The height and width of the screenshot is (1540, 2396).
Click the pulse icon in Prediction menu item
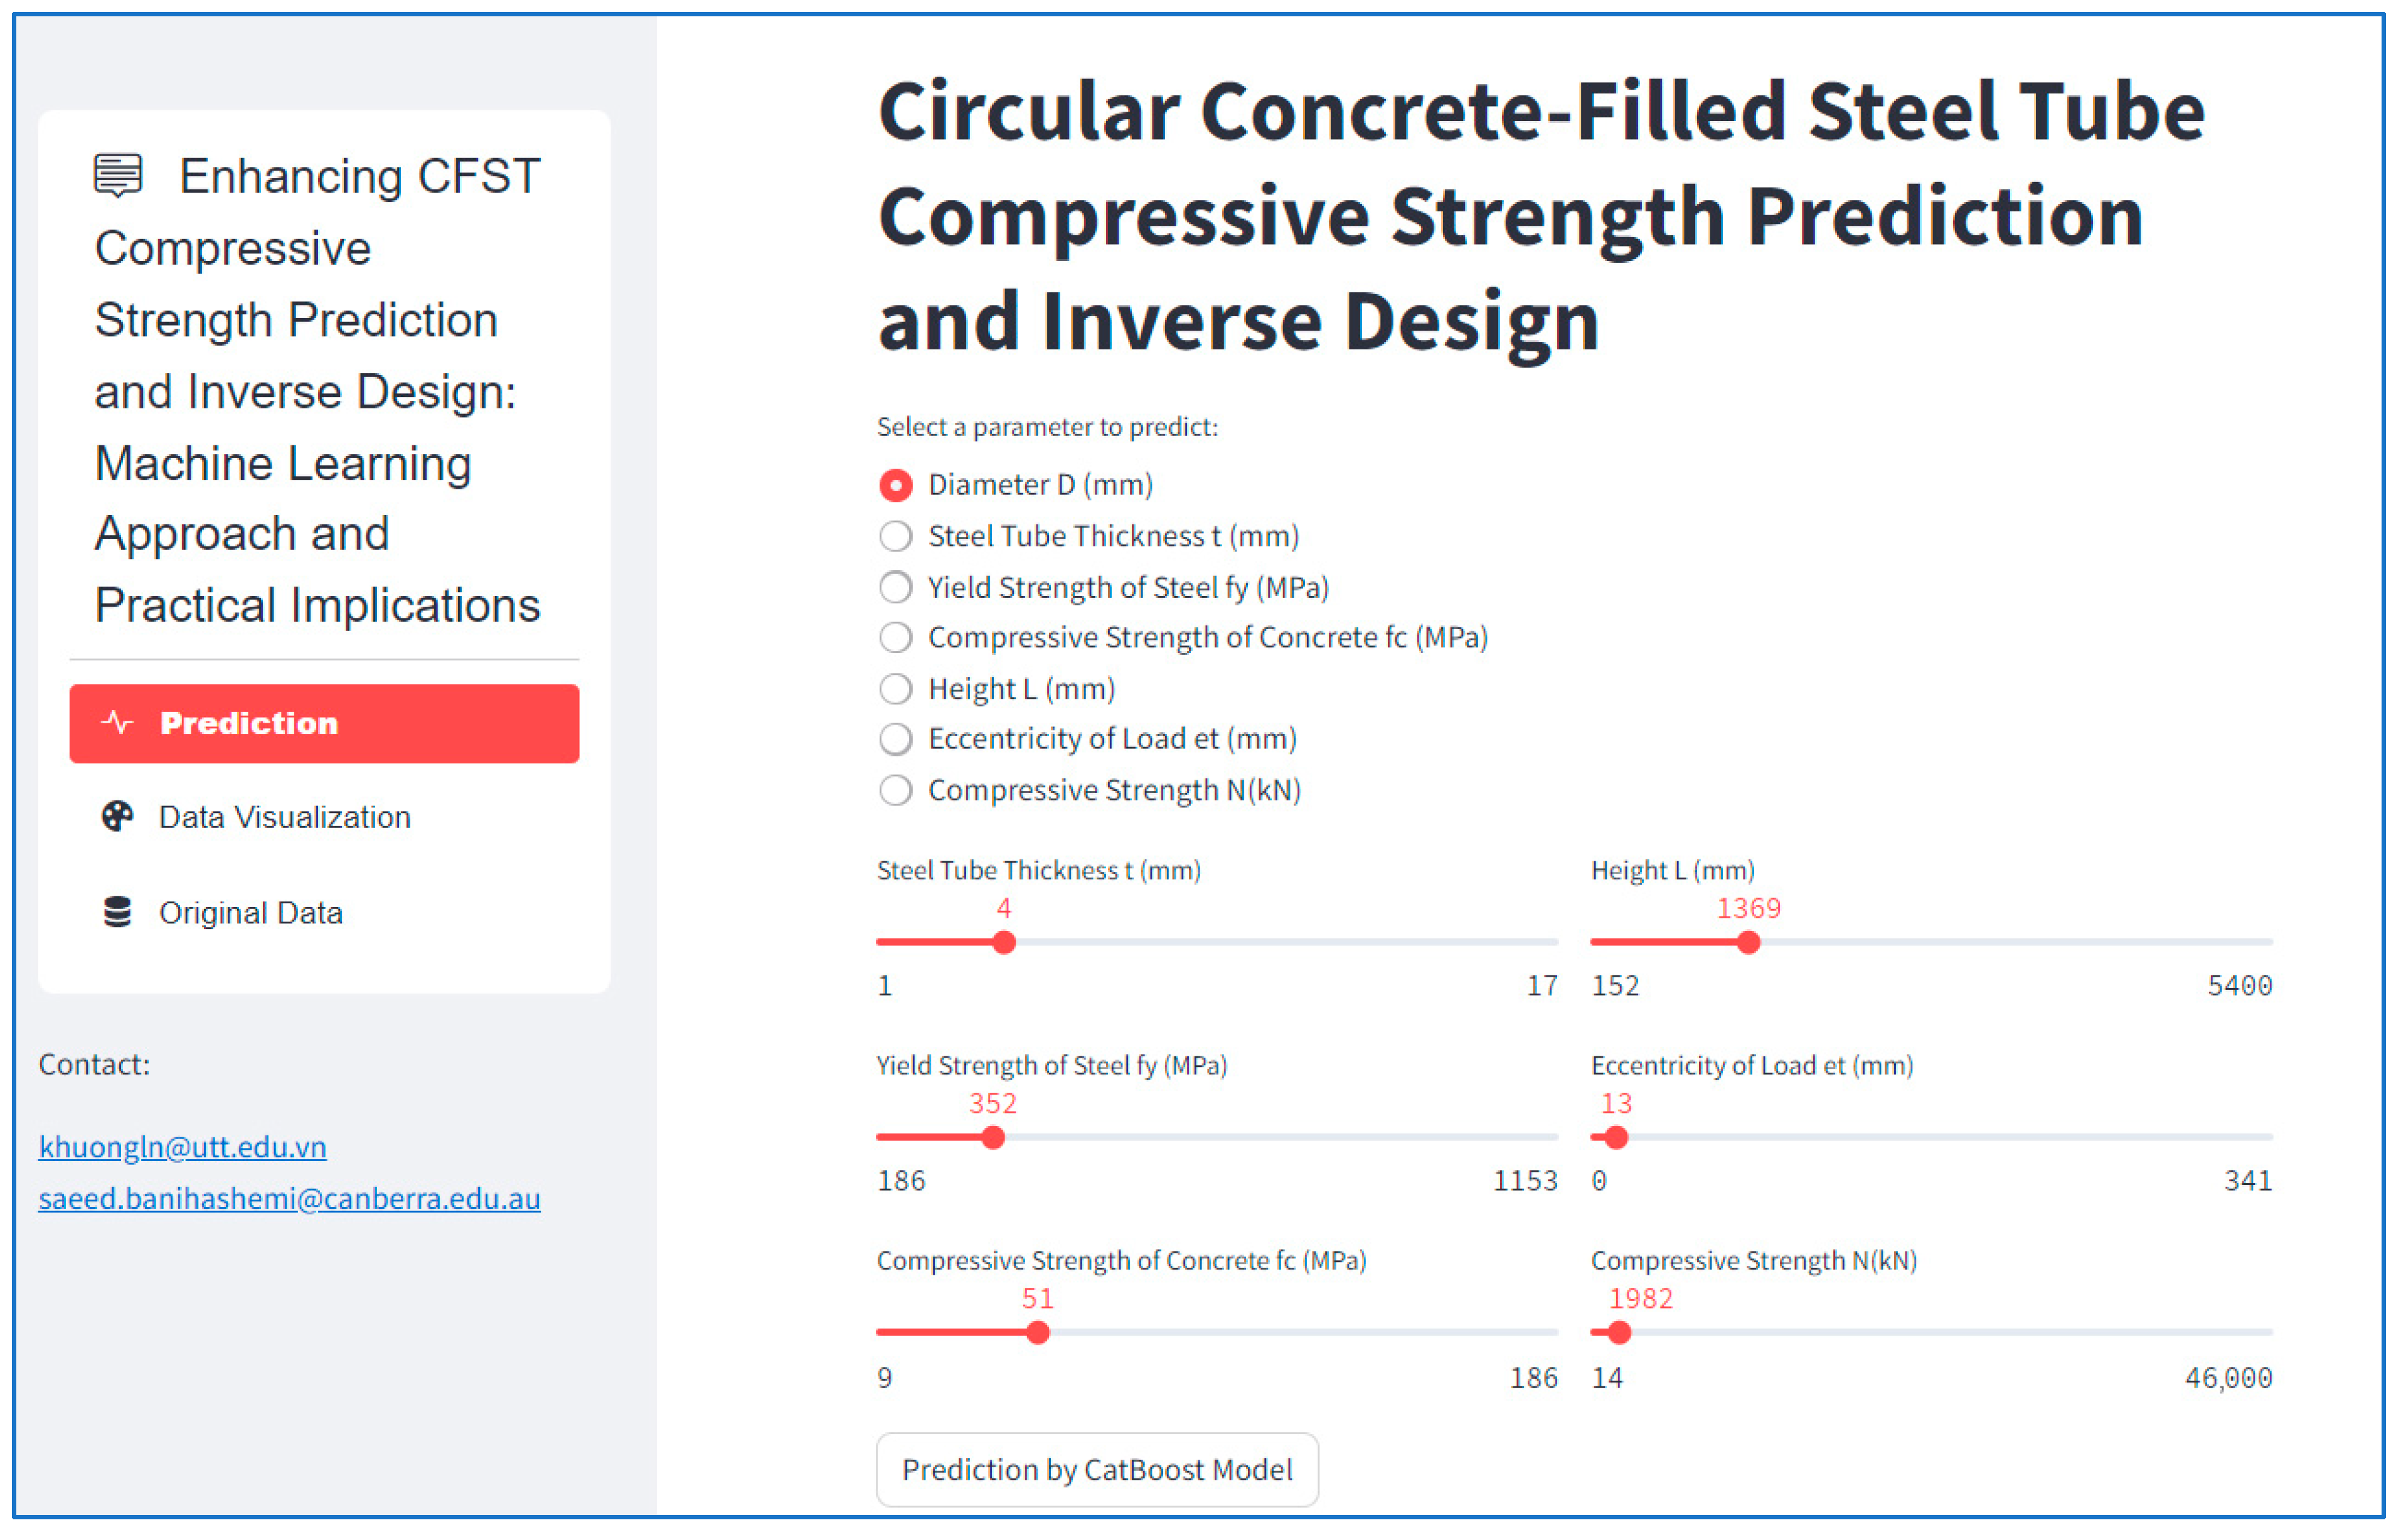point(117,723)
